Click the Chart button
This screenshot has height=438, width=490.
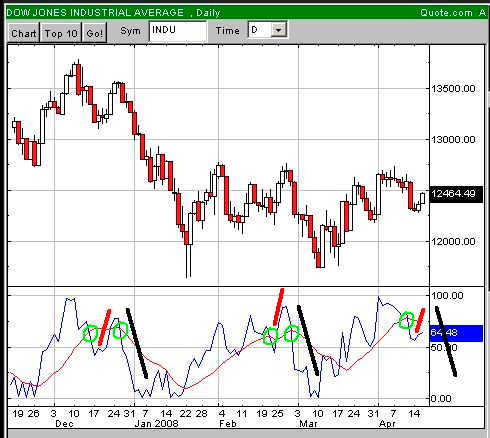tap(23, 33)
